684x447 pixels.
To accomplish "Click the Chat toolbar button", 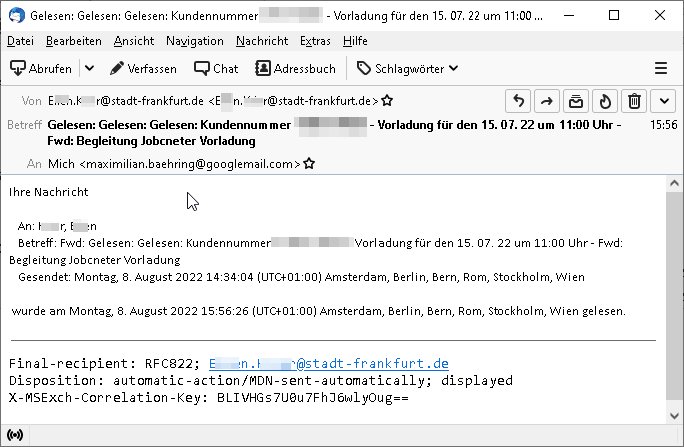I will (216, 68).
